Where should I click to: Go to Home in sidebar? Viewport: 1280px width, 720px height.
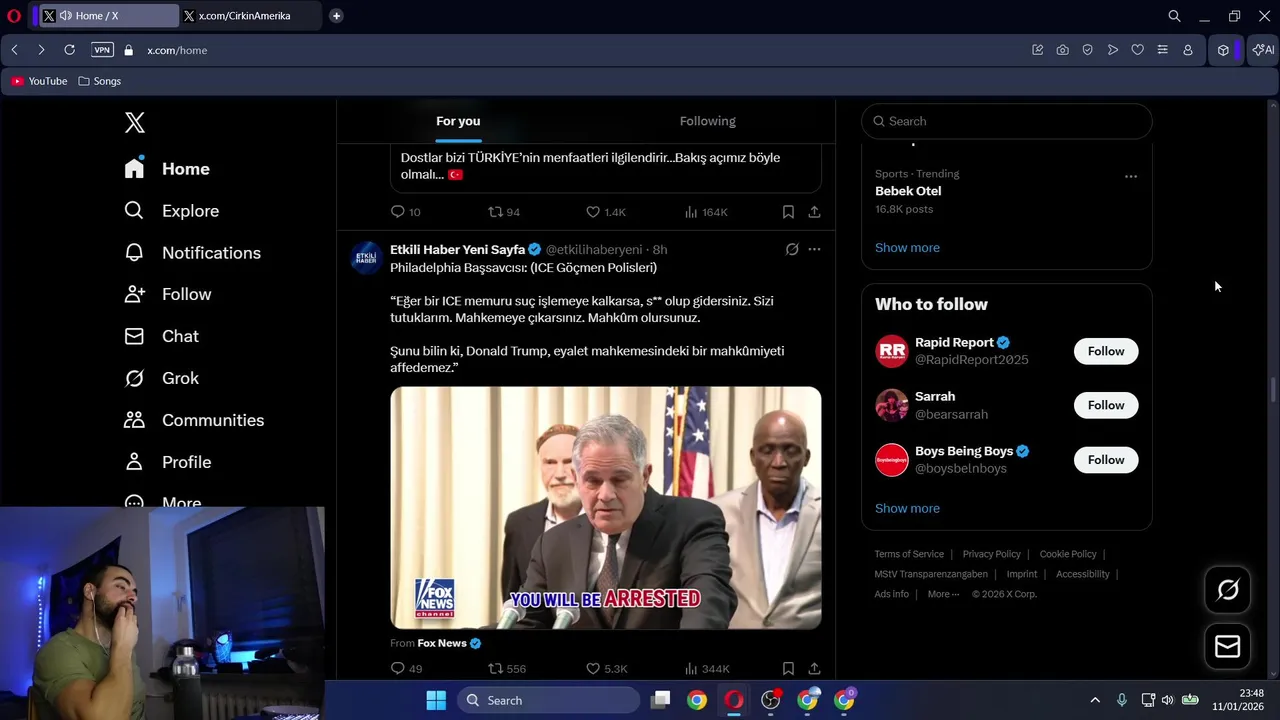click(167, 169)
